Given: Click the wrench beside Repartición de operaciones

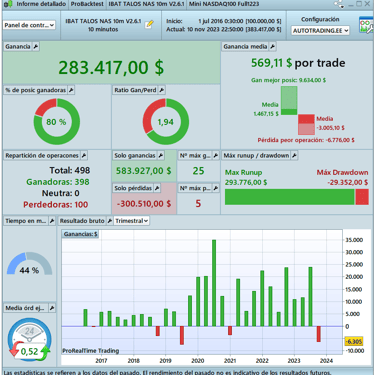Looking at the screenshot, I should click(84, 155).
